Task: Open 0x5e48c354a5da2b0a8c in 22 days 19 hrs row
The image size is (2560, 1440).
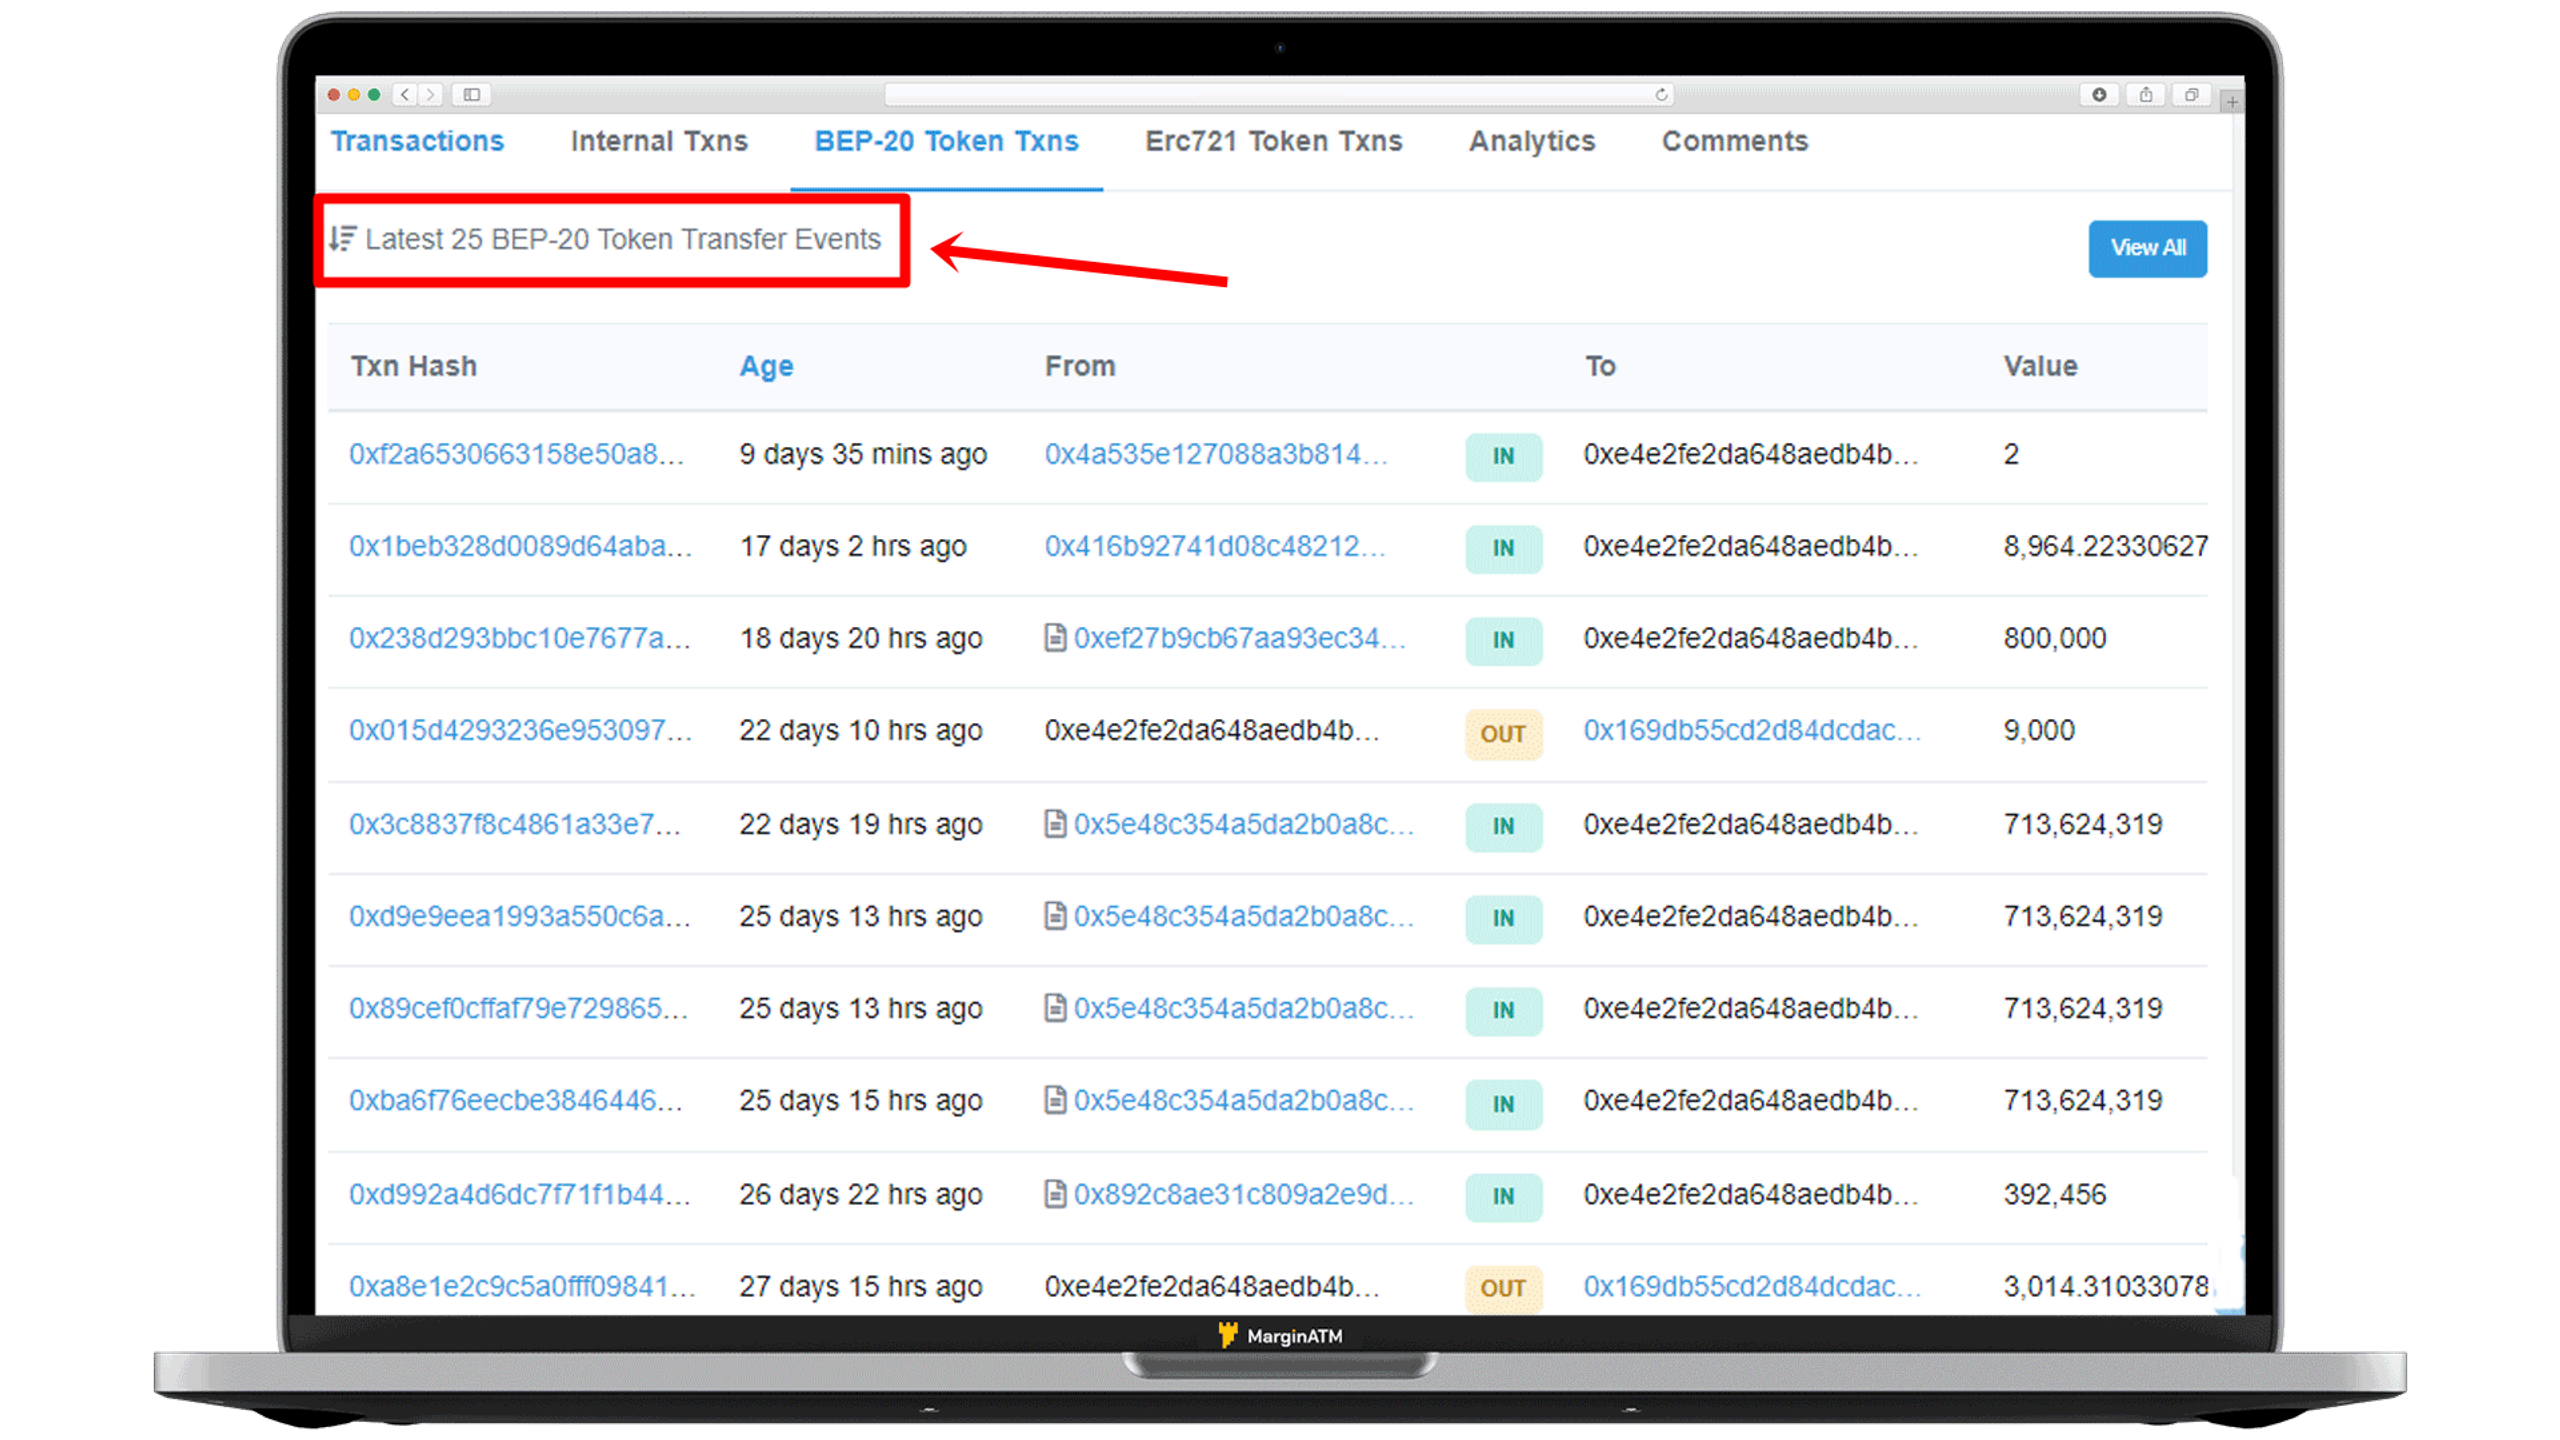Action: 1243,824
